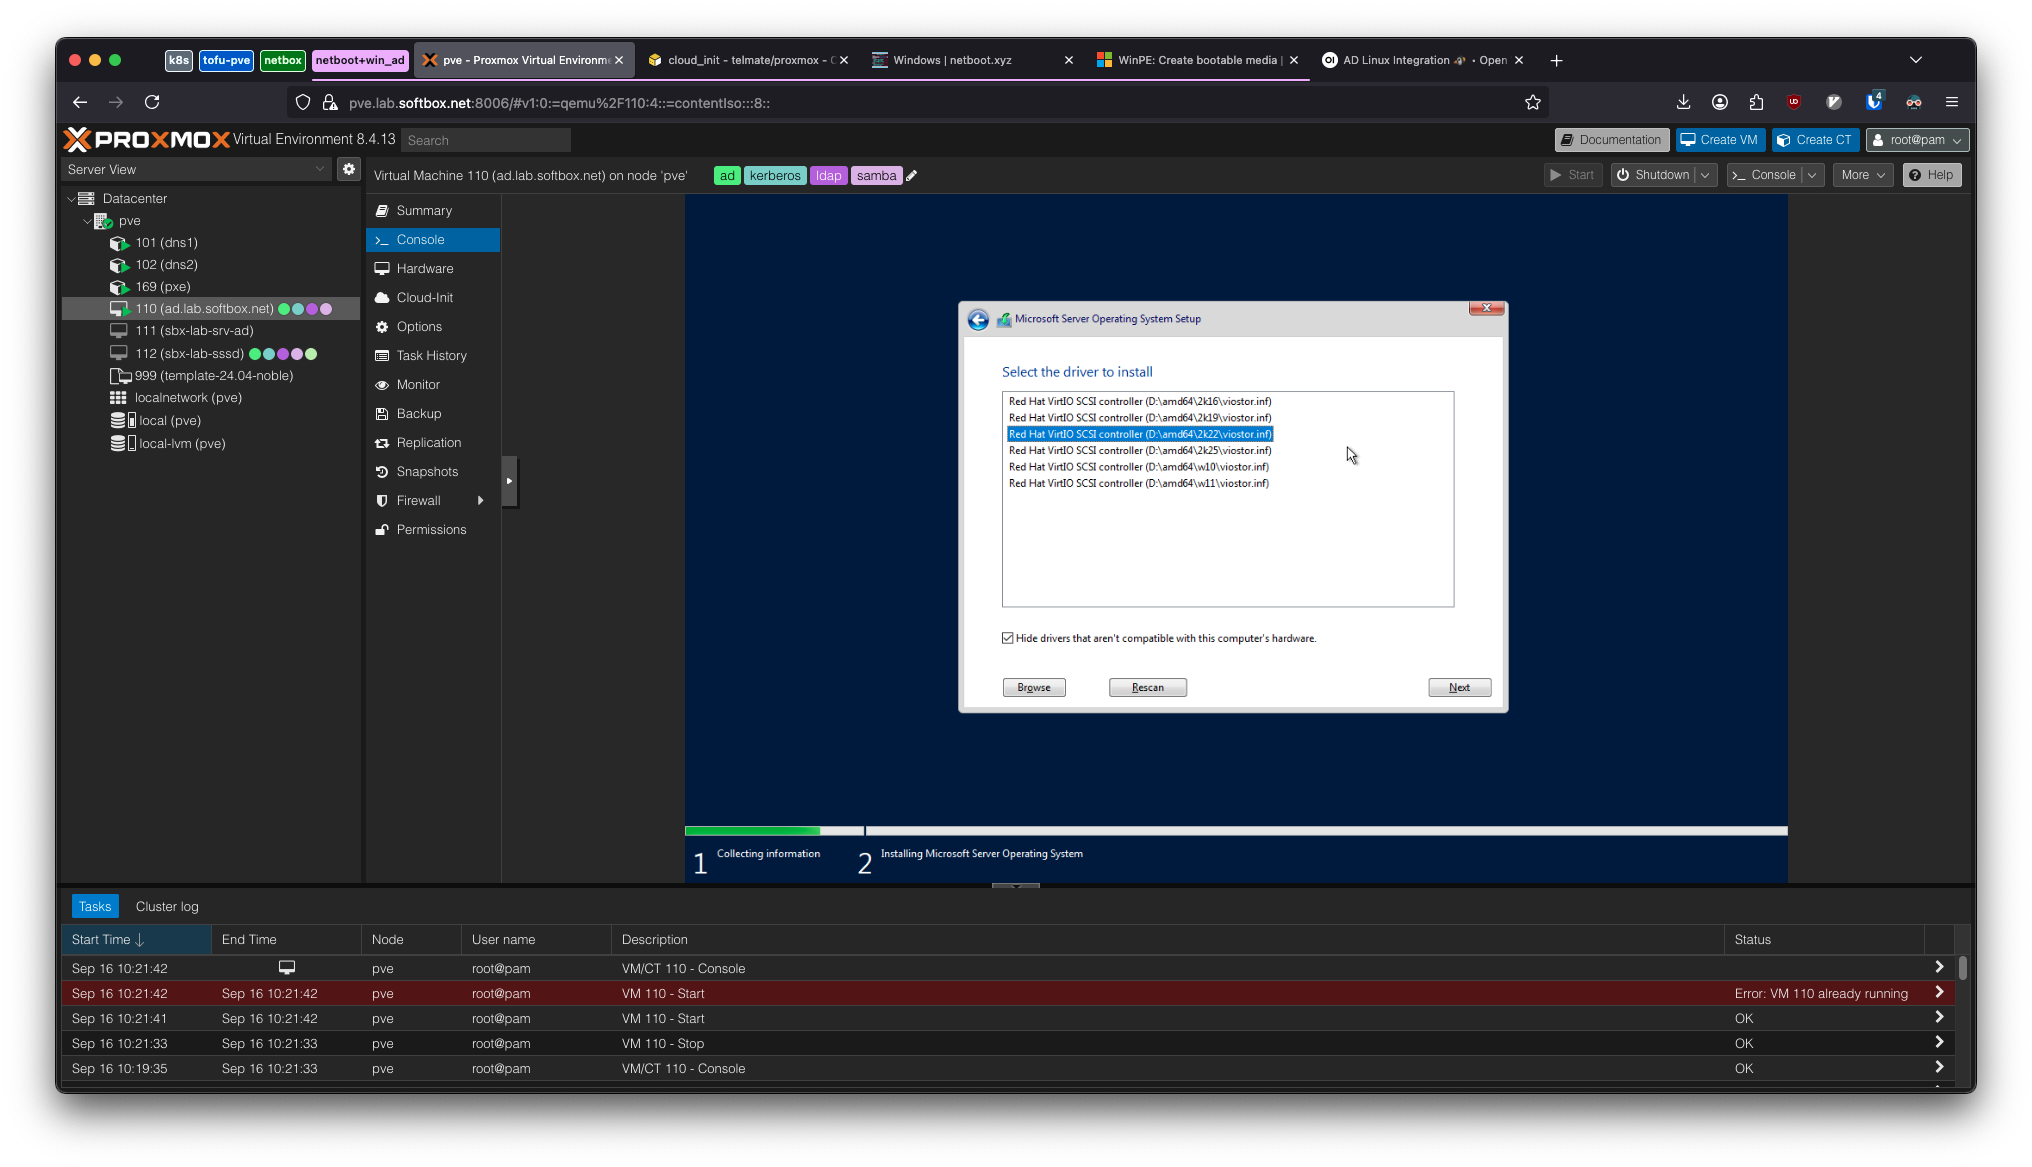Open the Shutdown dropdown arrow

point(1705,174)
